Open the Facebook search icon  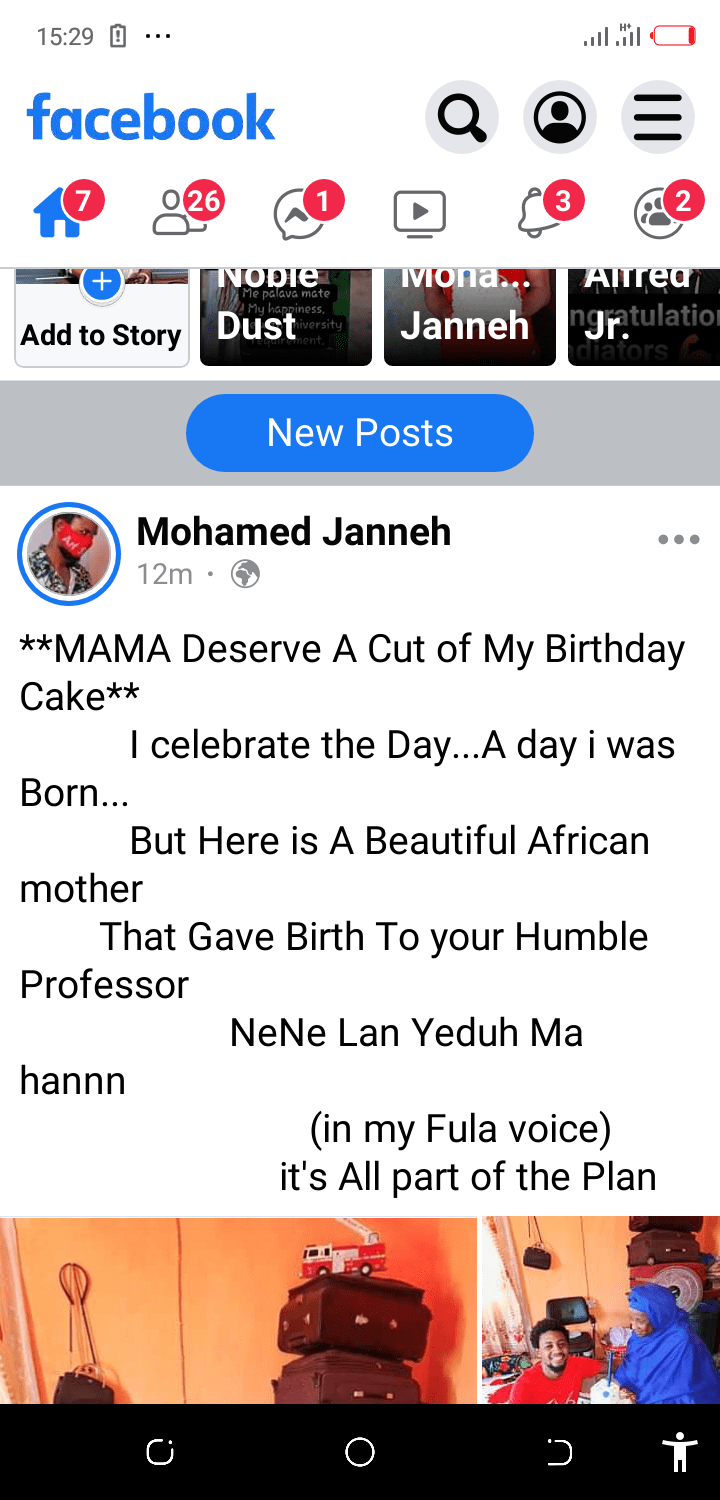click(461, 118)
